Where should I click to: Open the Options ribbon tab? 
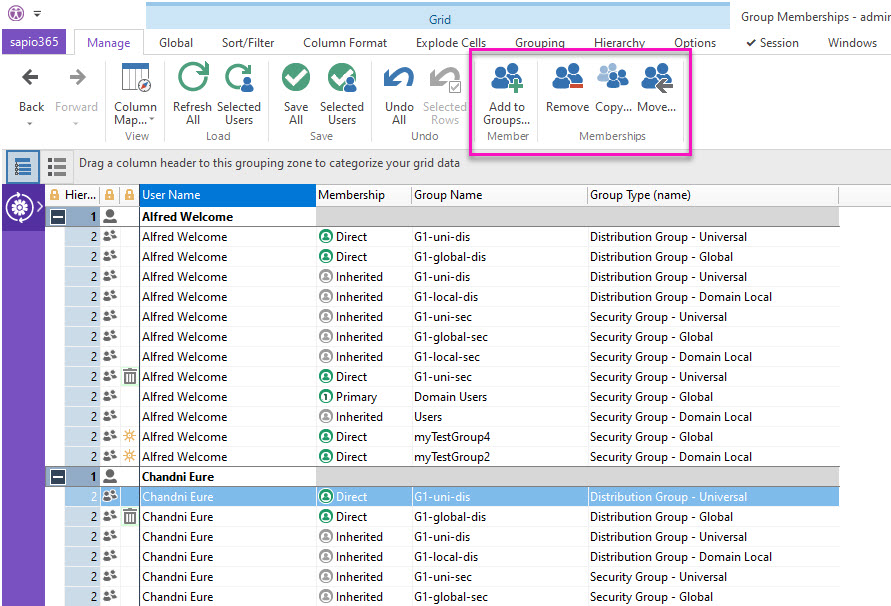(x=695, y=43)
